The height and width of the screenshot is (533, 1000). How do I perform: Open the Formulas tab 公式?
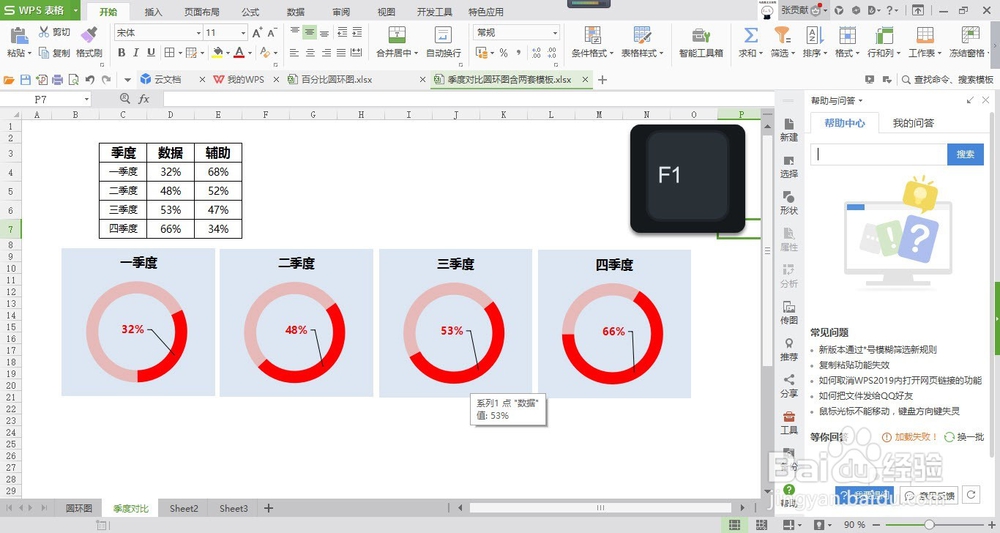click(x=250, y=11)
